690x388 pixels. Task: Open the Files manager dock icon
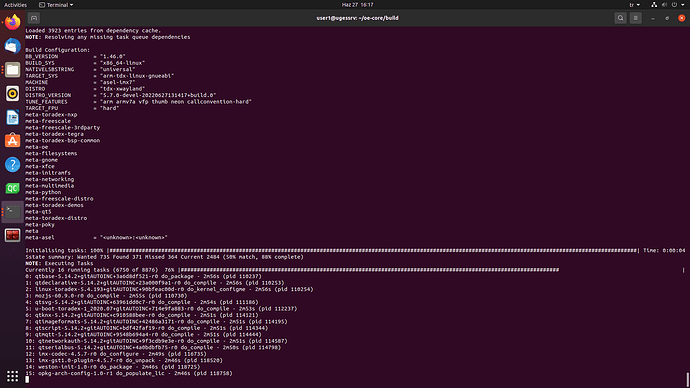coord(12,70)
